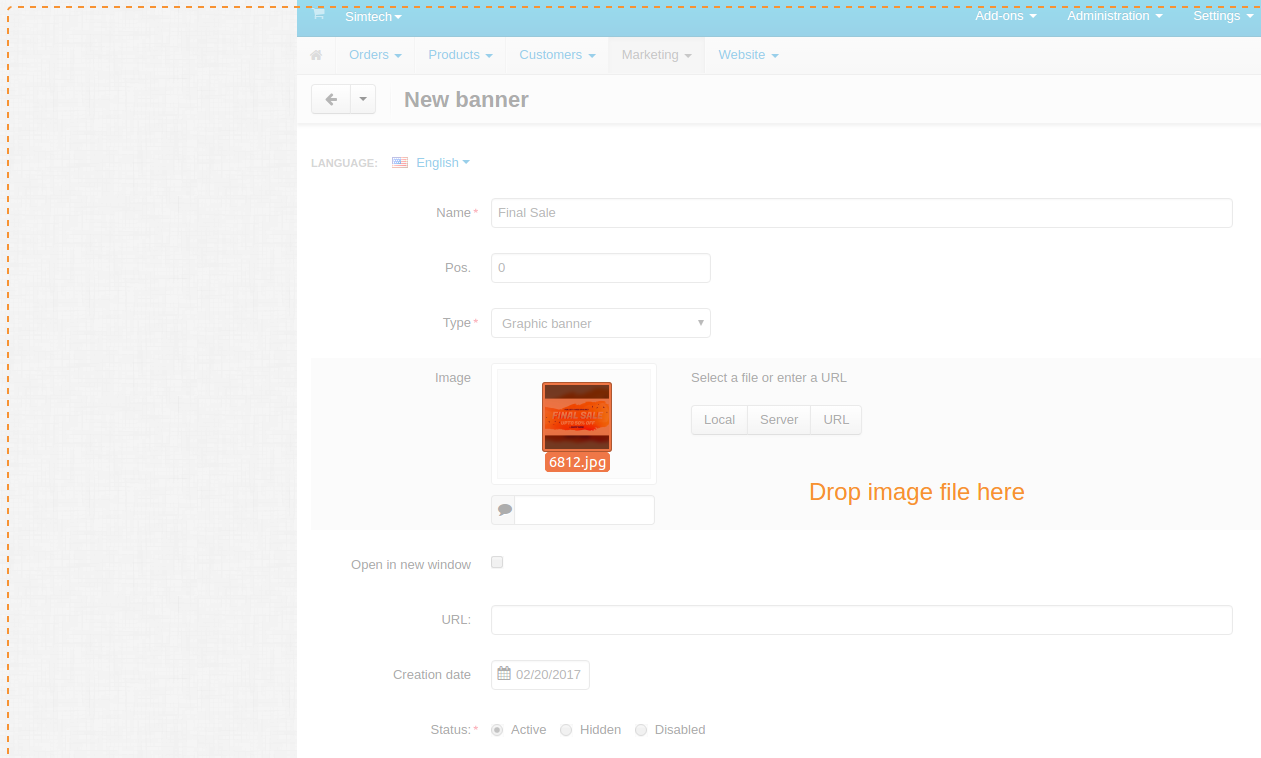Image resolution: width=1261 pixels, height=758 pixels.
Task: Select the Active status radio button
Action: [x=497, y=730]
